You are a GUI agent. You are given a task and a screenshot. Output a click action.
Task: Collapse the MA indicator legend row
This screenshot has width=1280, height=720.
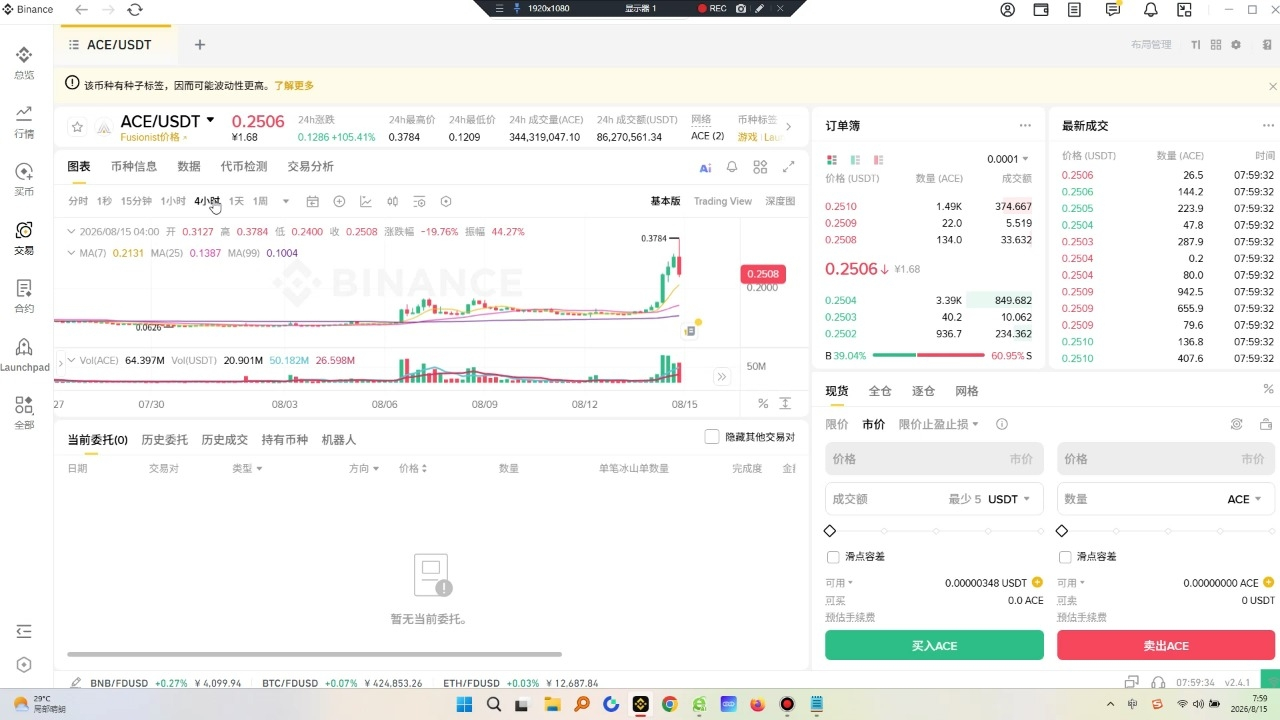71,253
